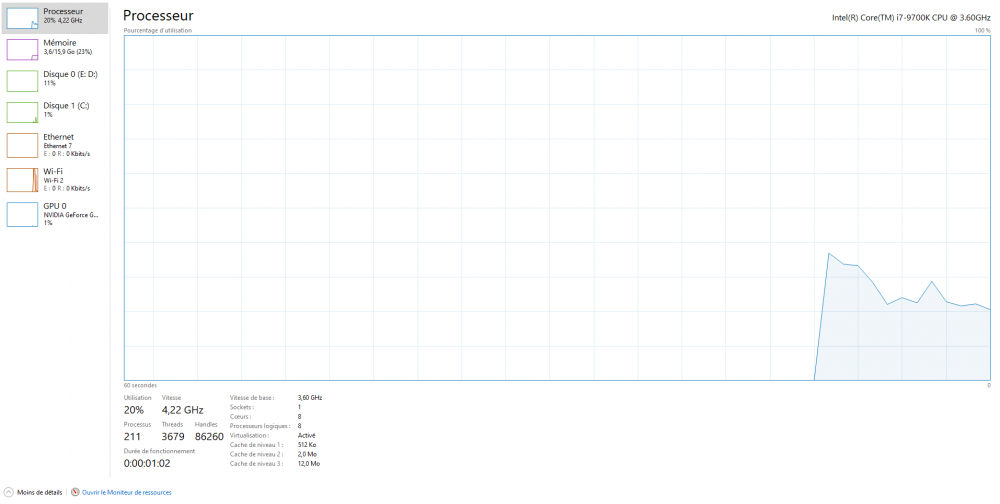Click the Cache de niveau 2 2,0 Mo value

307,454
